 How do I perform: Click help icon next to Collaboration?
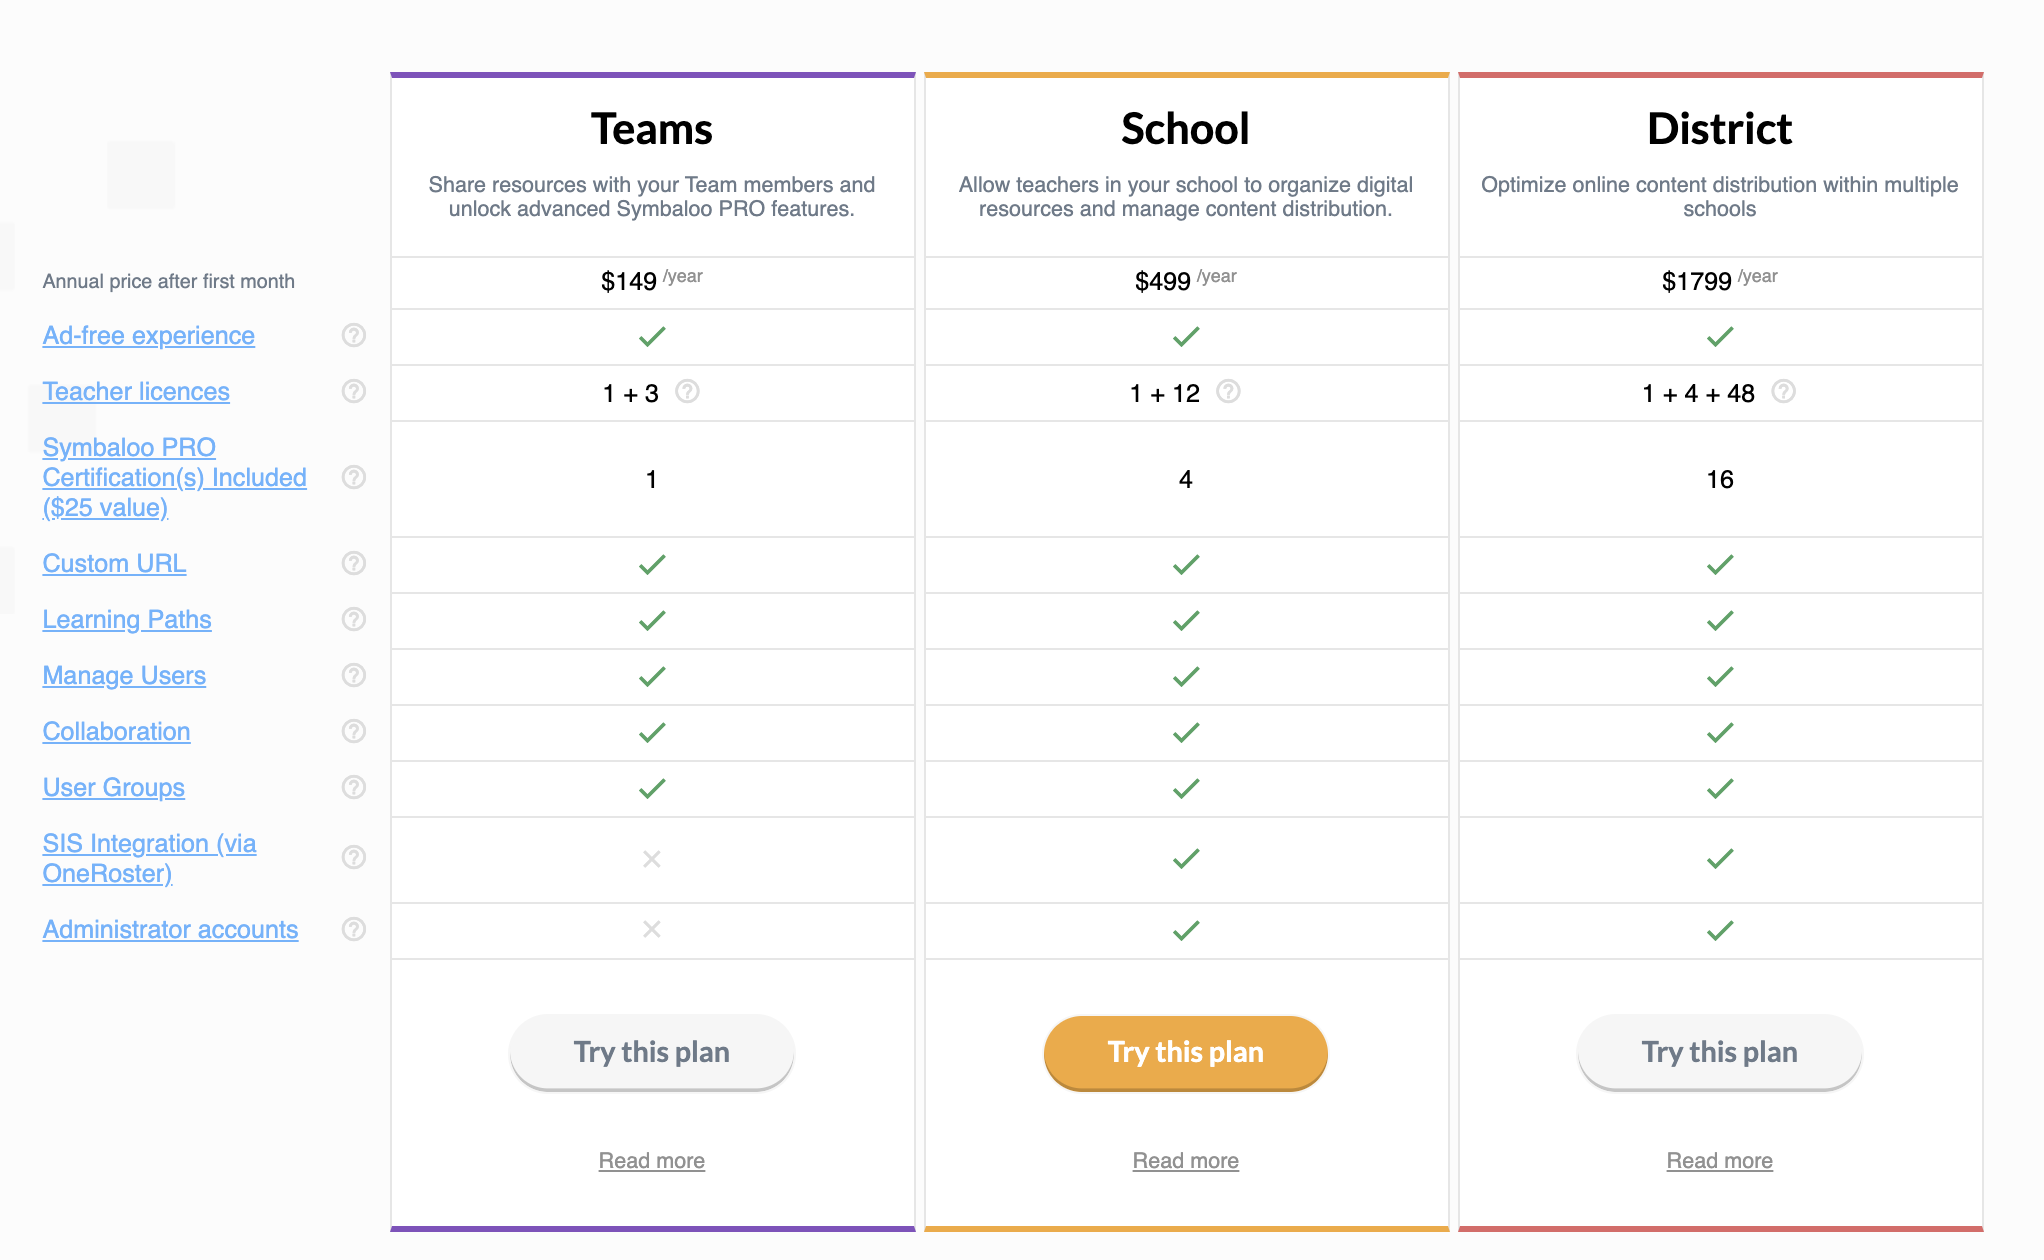[354, 731]
